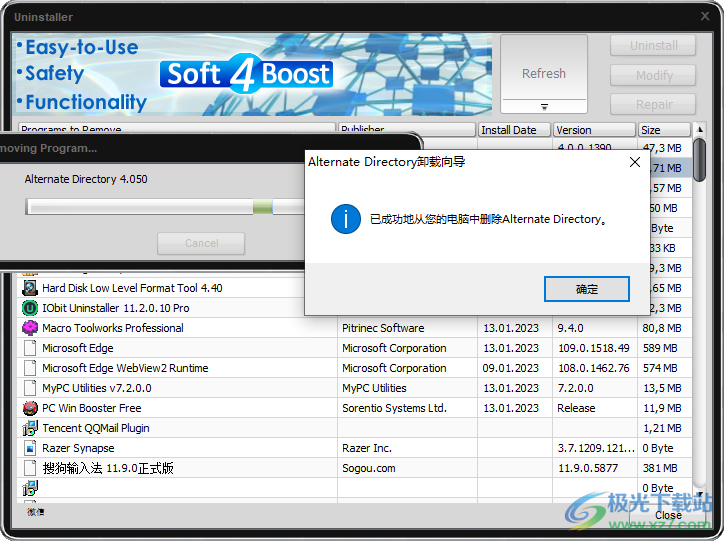Select MyPC Utilities v7.2.0.0 row
This screenshot has height=541, width=724.
coord(354,388)
